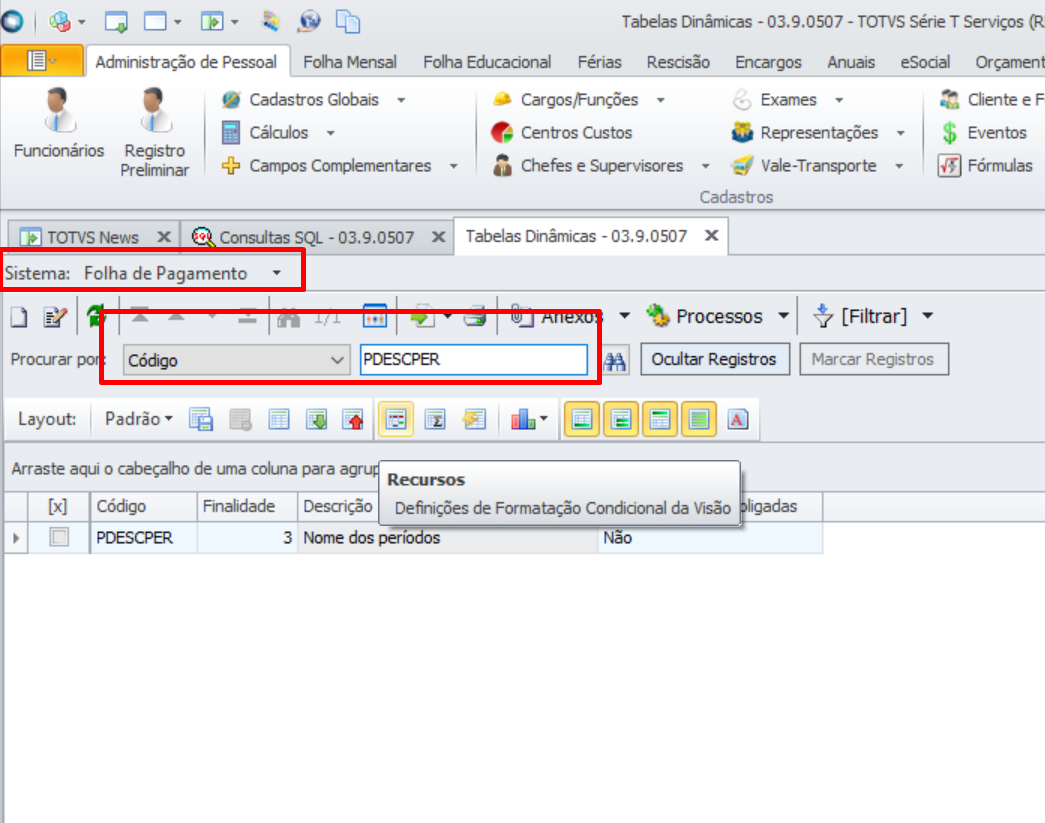1045x823 pixels.
Task: Expand the Anexos dropdown arrow
Action: tap(624, 316)
